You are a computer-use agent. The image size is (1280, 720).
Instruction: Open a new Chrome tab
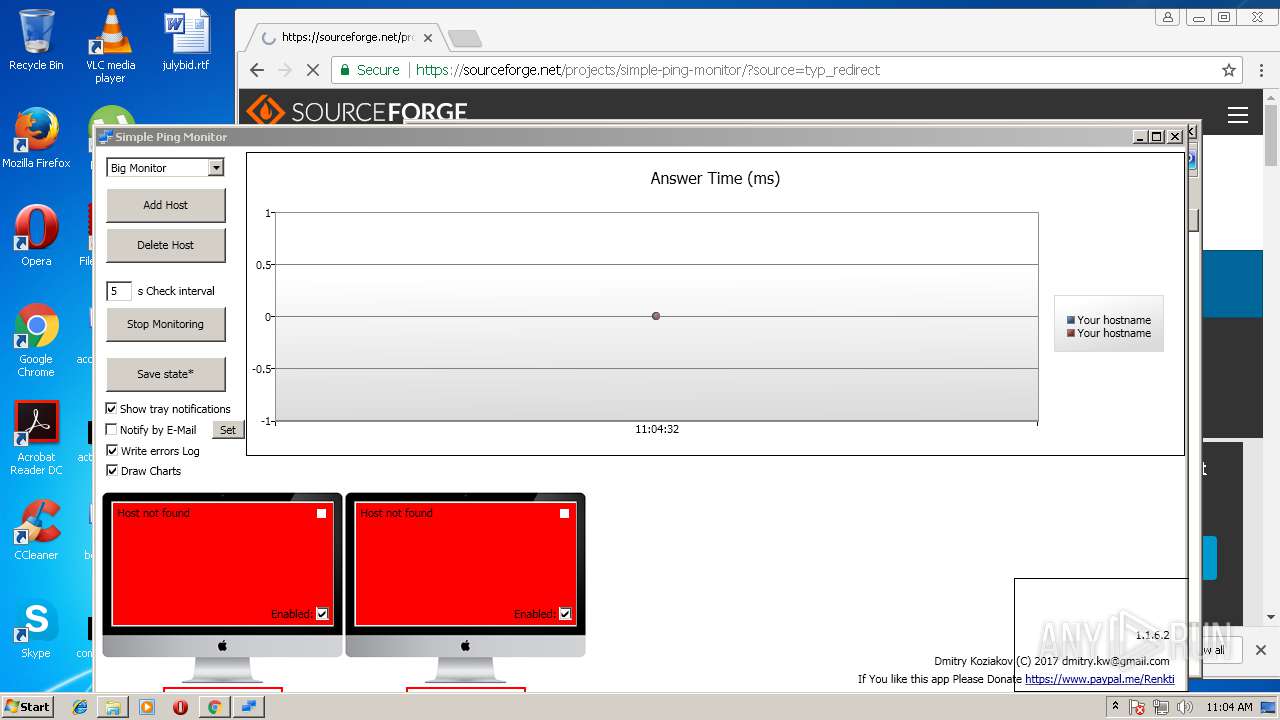pyautogui.click(x=464, y=38)
